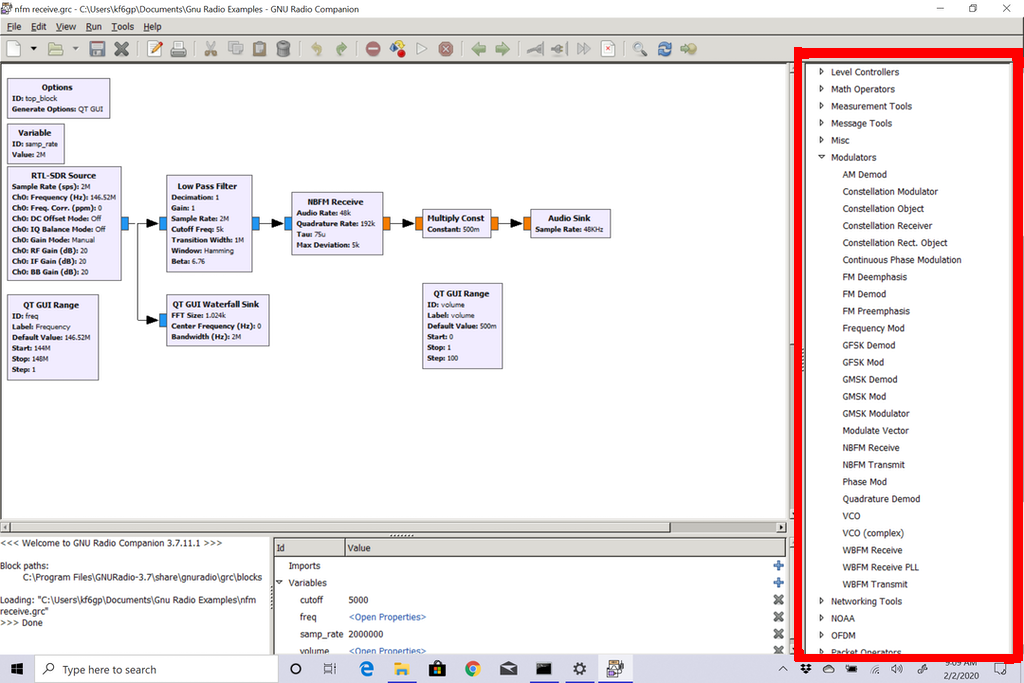Open the recent files arrow beside Open
The image size is (1024, 683).
(x=75, y=49)
